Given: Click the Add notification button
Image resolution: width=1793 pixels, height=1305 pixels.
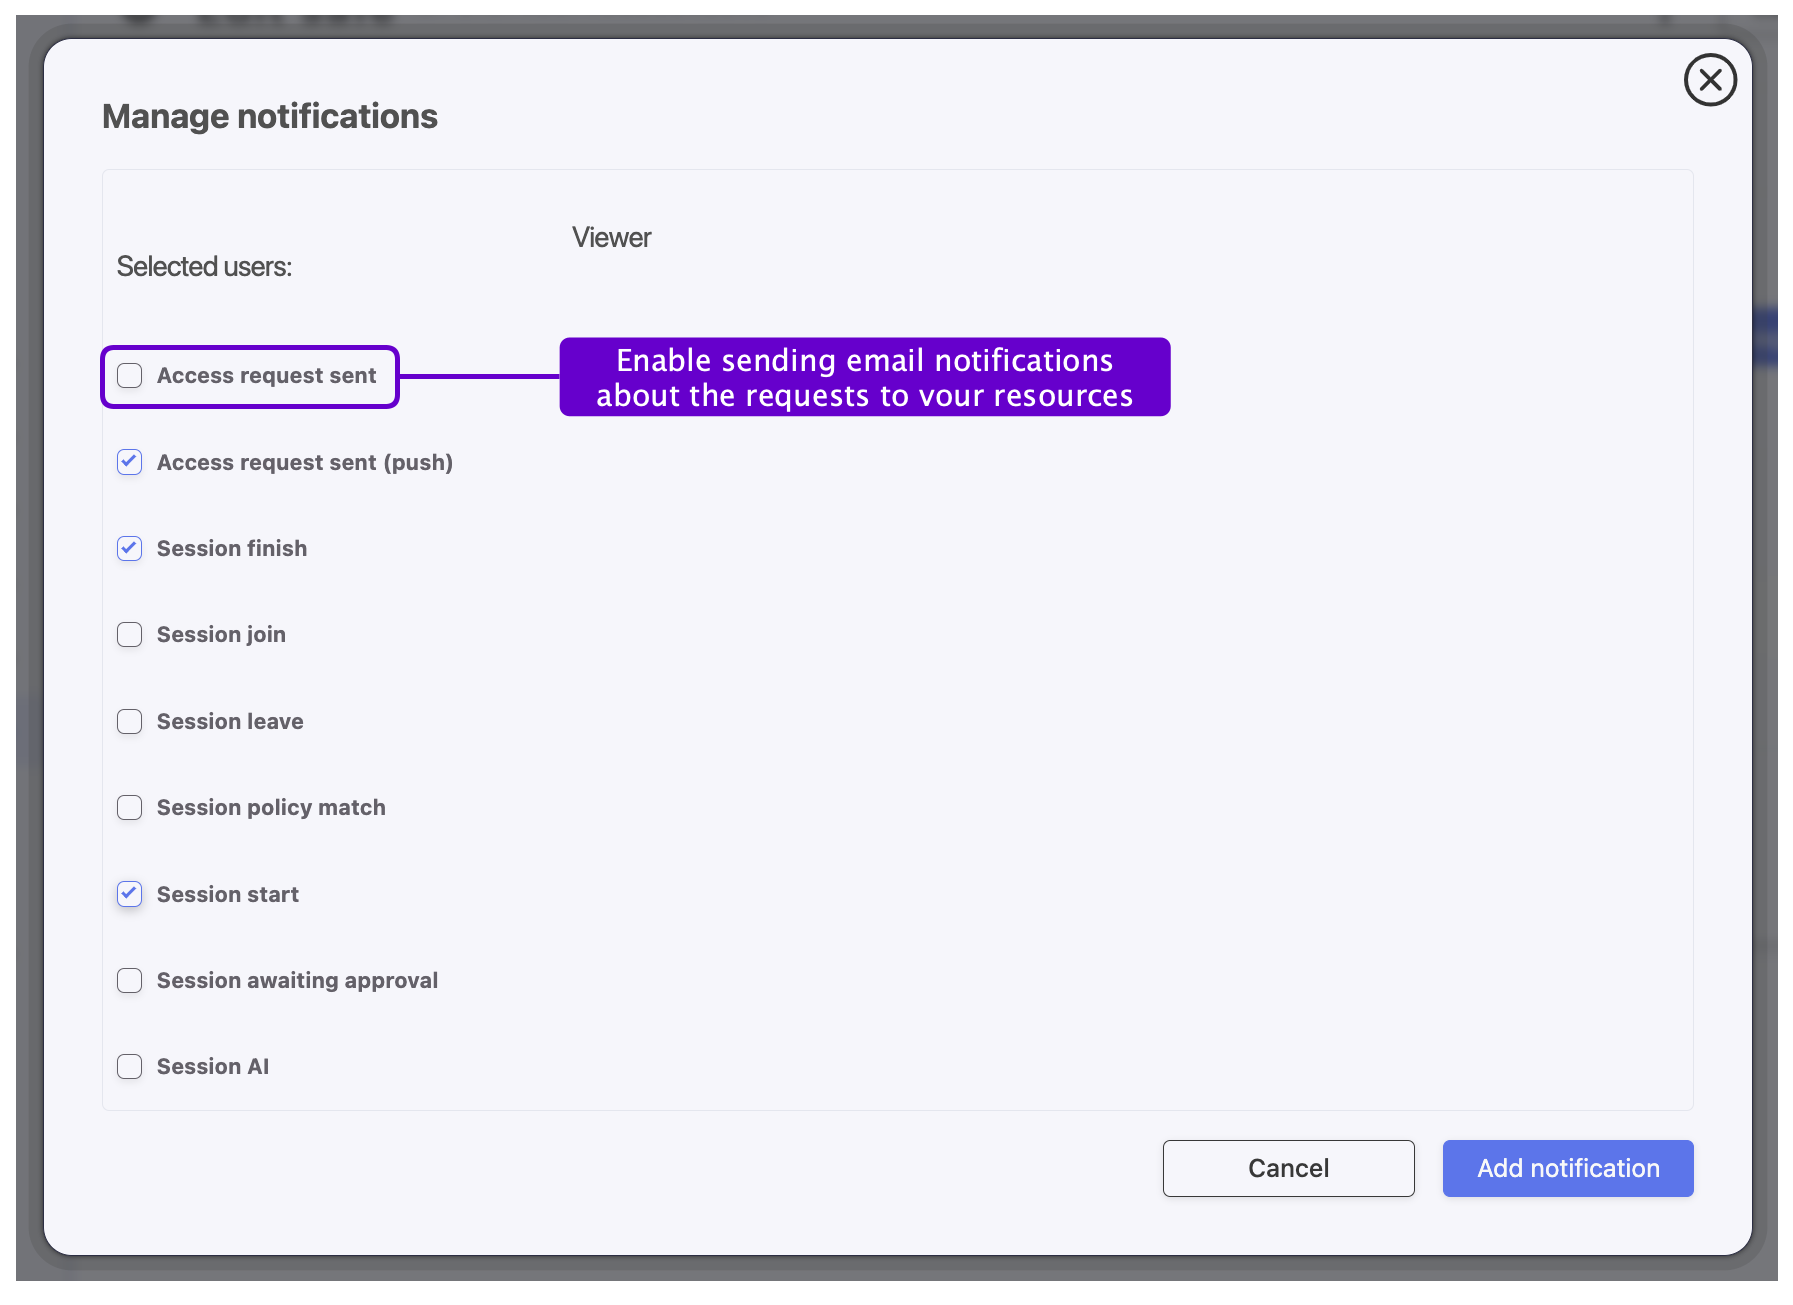Looking at the screenshot, I should 1567,1168.
